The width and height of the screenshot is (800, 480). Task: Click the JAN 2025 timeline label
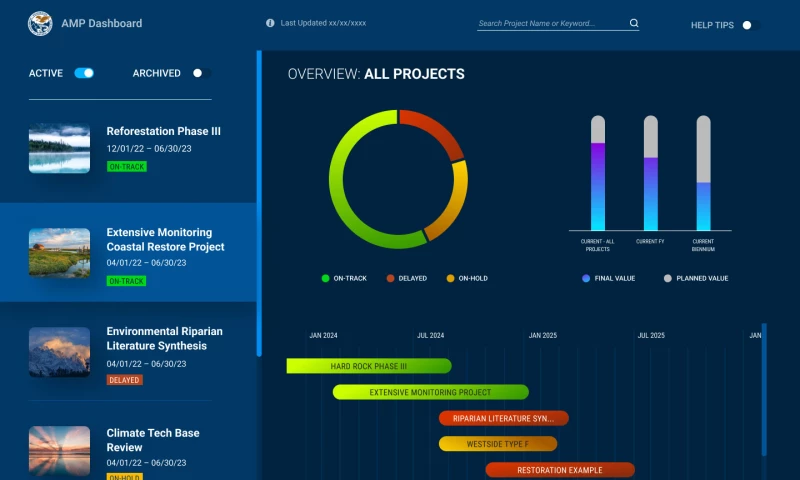pos(543,335)
